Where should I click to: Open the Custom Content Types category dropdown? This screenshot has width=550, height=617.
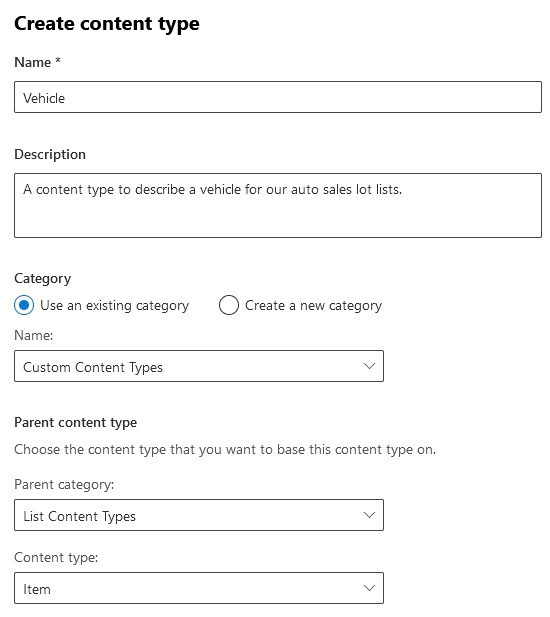tap(199, 366)
